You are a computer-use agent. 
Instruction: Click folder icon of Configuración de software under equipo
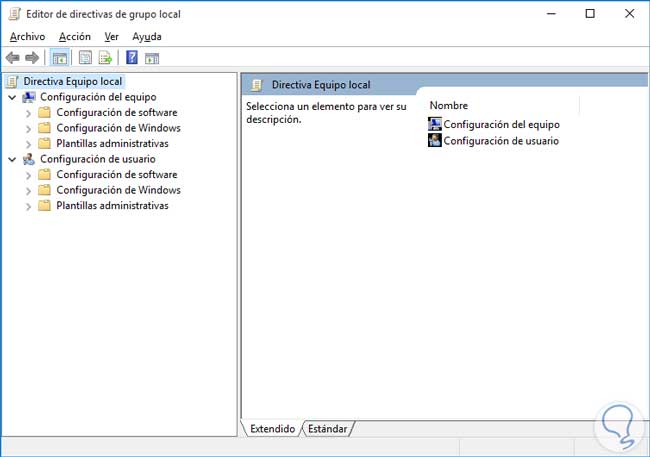coord(44,112)
